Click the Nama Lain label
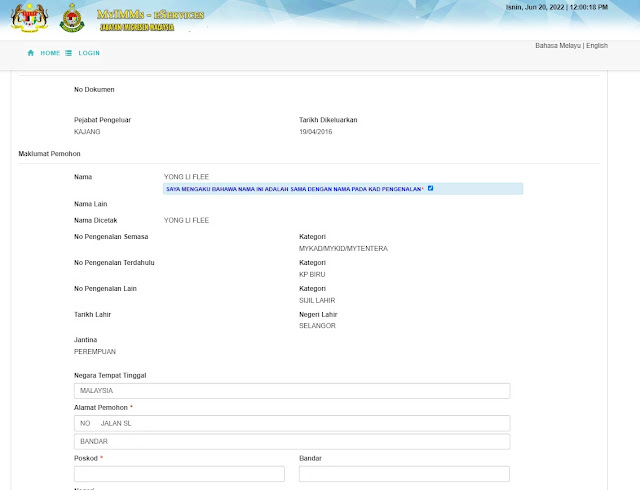The width and height of the screenshot is (640, 490). (91, 204)
